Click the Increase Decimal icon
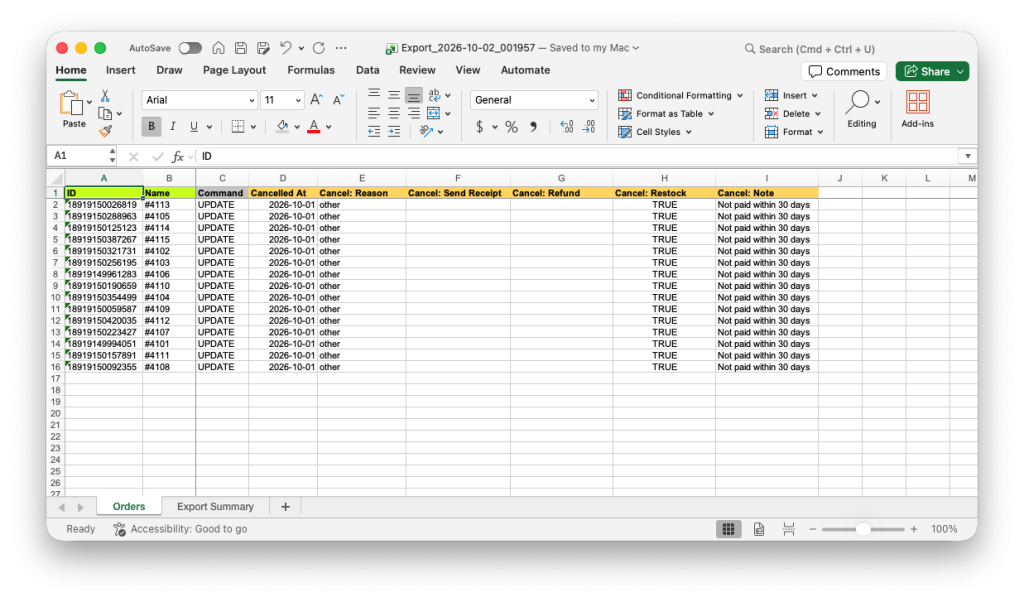1024x602 pixels. [567, 127]
